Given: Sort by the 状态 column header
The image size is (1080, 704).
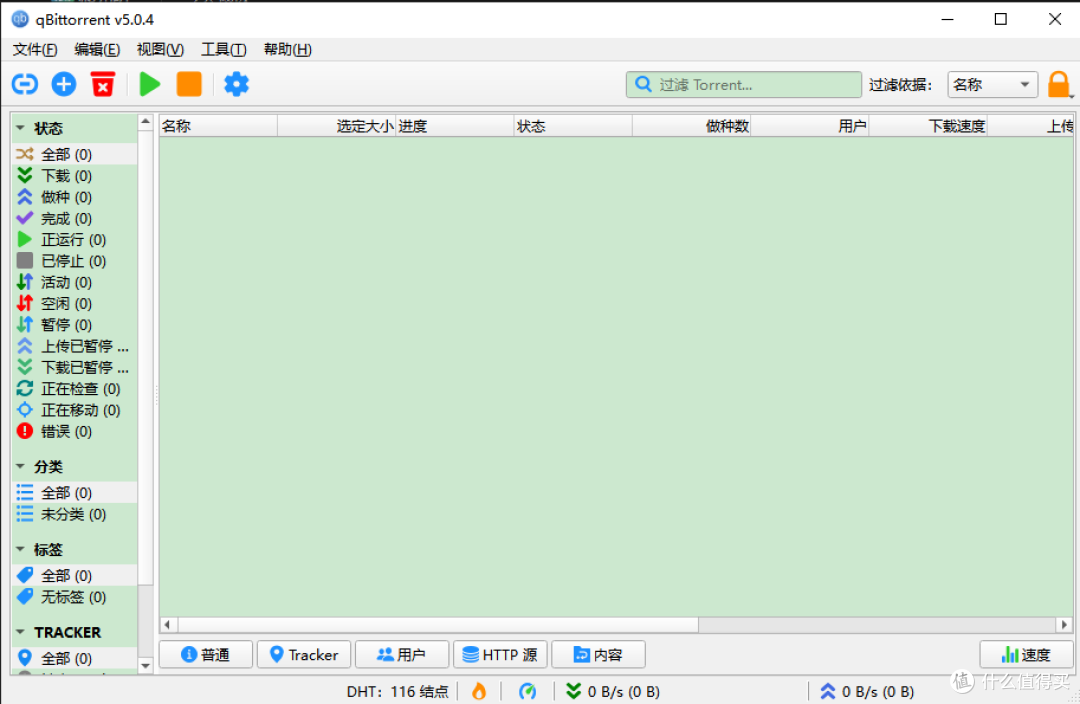Looking at the screenshot, I should point(573,126).
